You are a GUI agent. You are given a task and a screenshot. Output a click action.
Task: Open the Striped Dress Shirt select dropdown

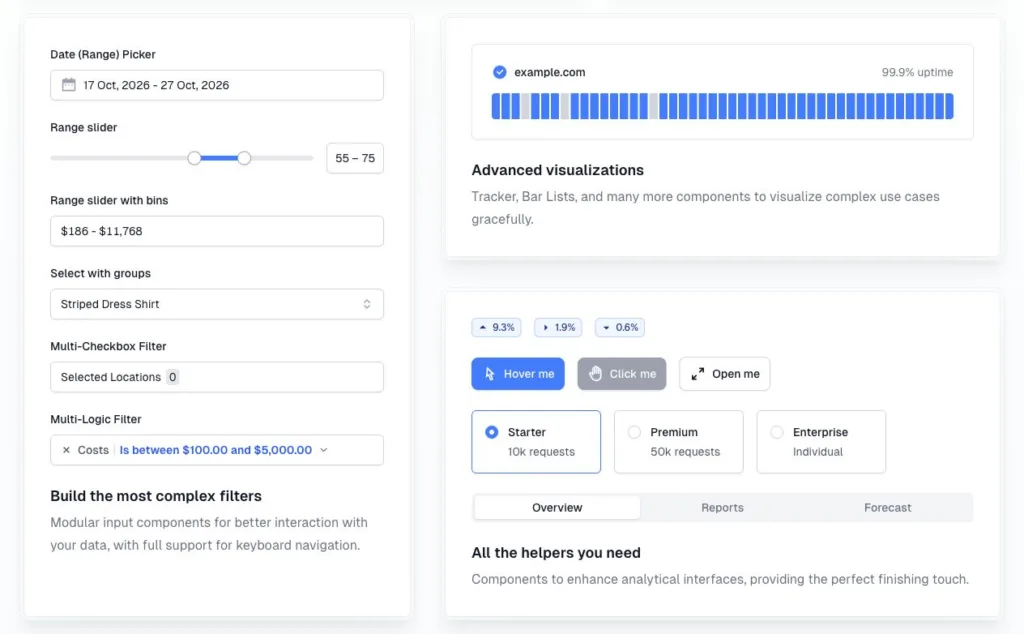(217, 304)
